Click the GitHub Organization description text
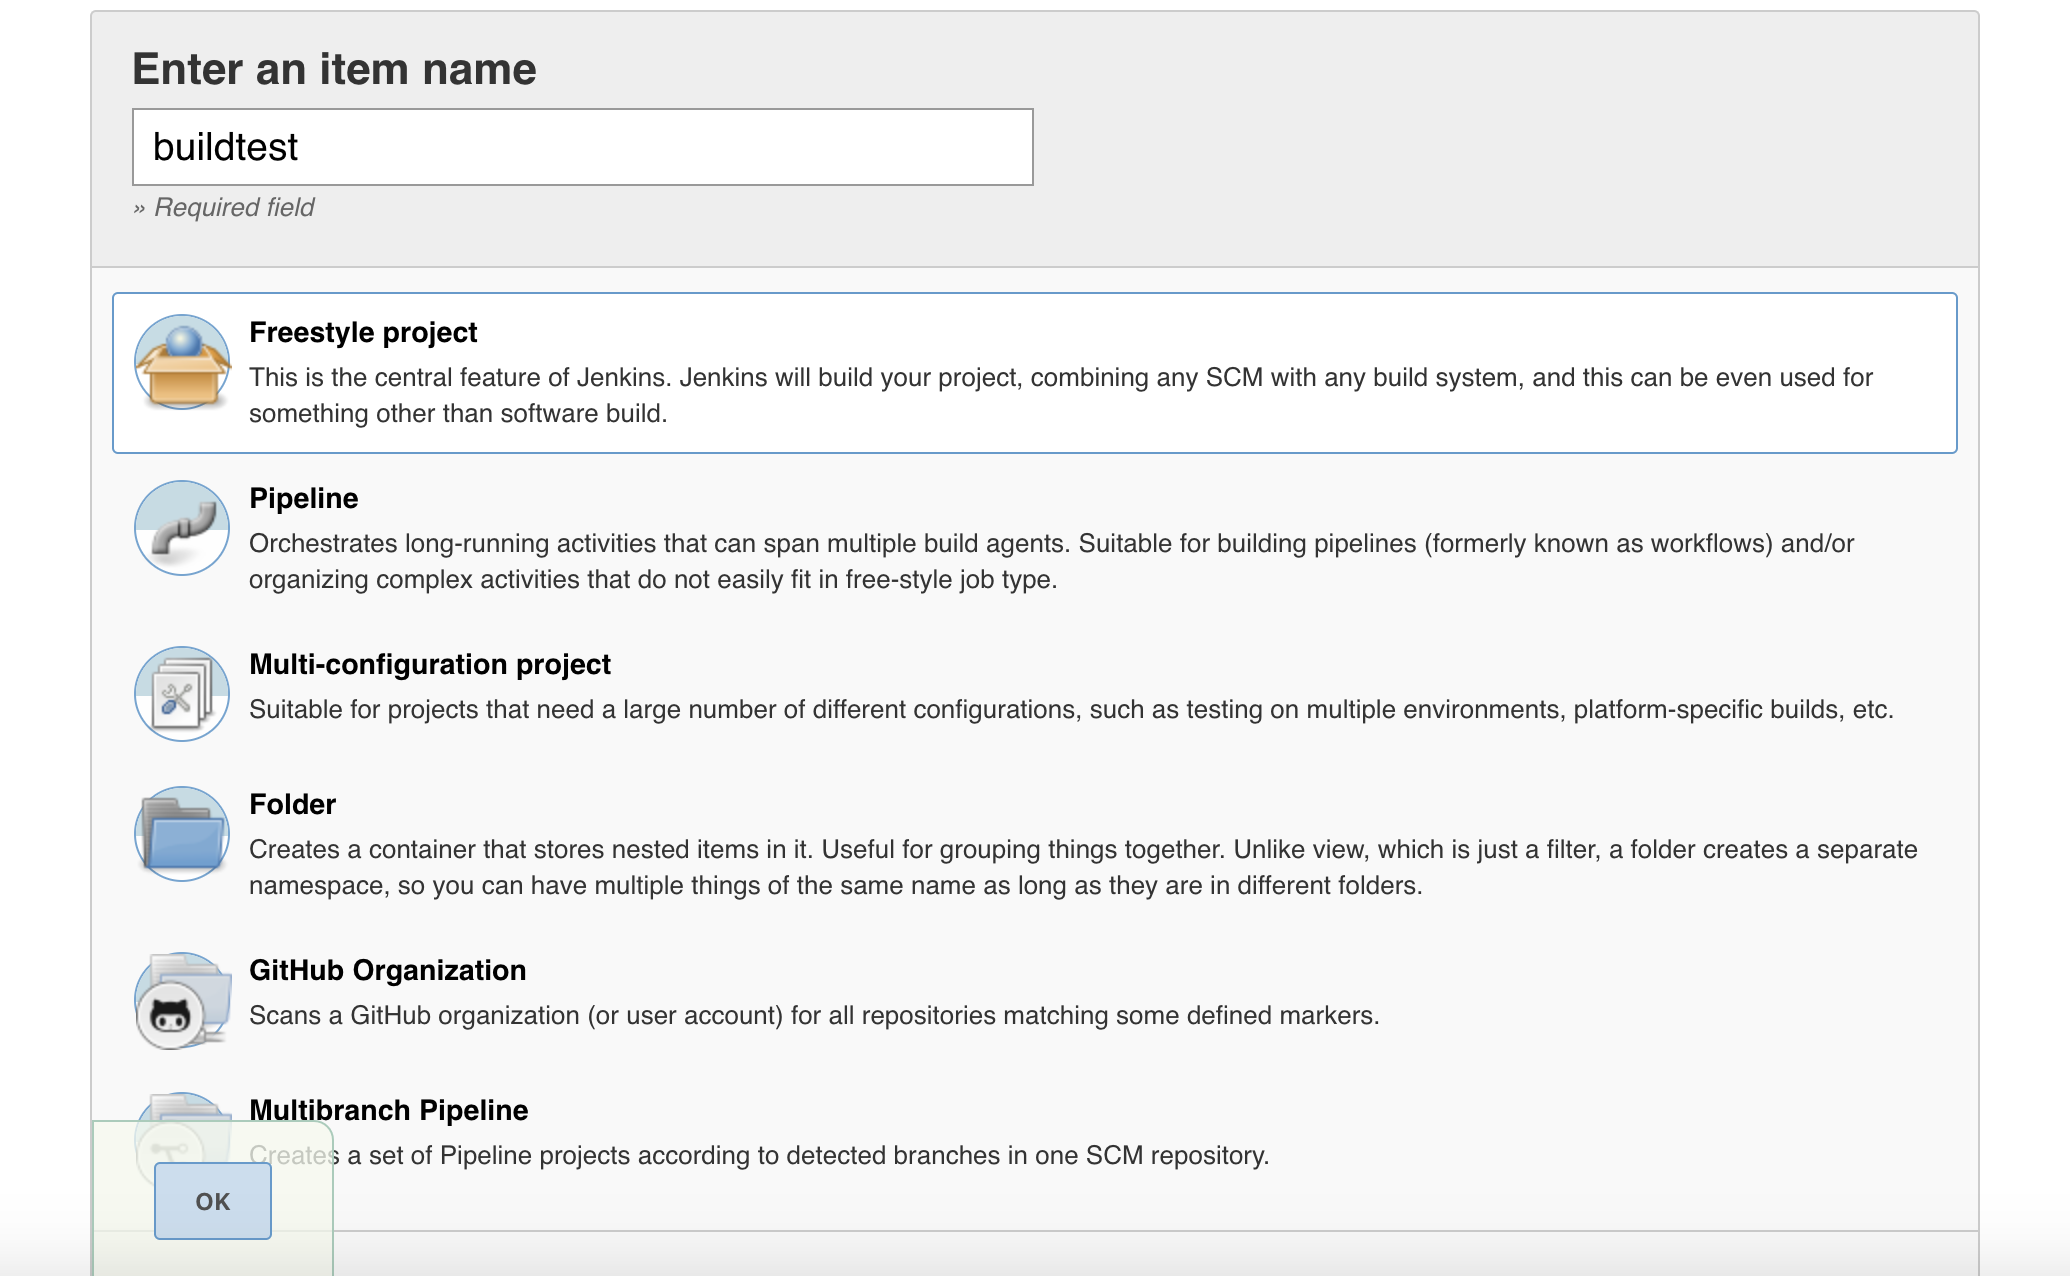The height and width of the screenshot is (1276, 2070). tap(814, 1015)
